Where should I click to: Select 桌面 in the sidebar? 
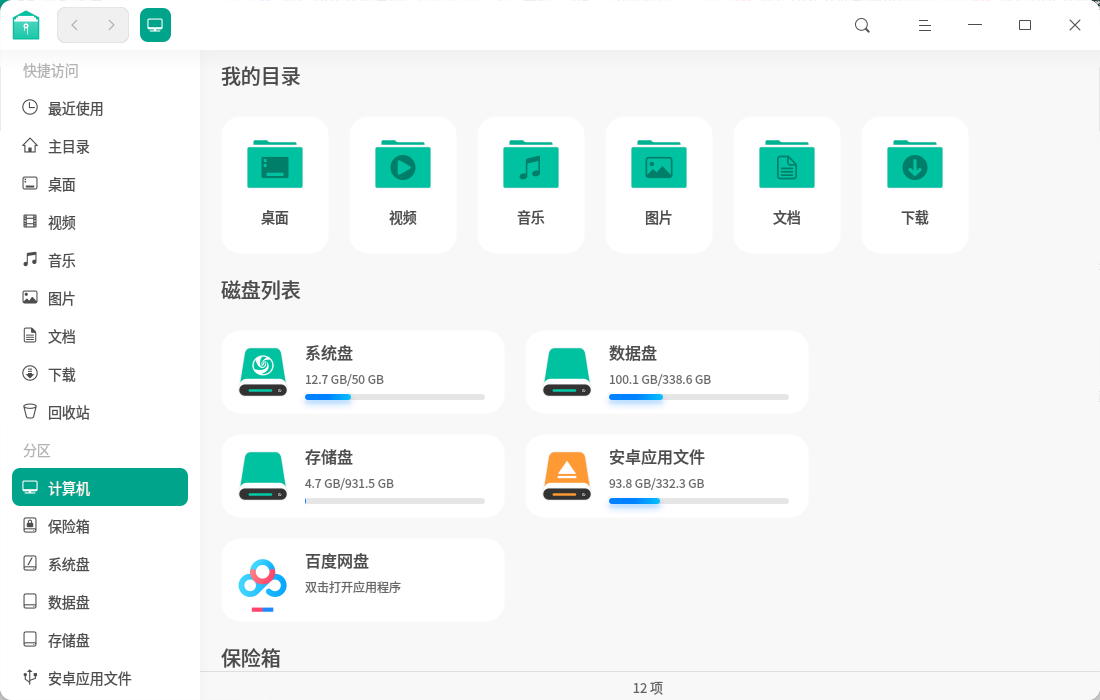point(100,184)
